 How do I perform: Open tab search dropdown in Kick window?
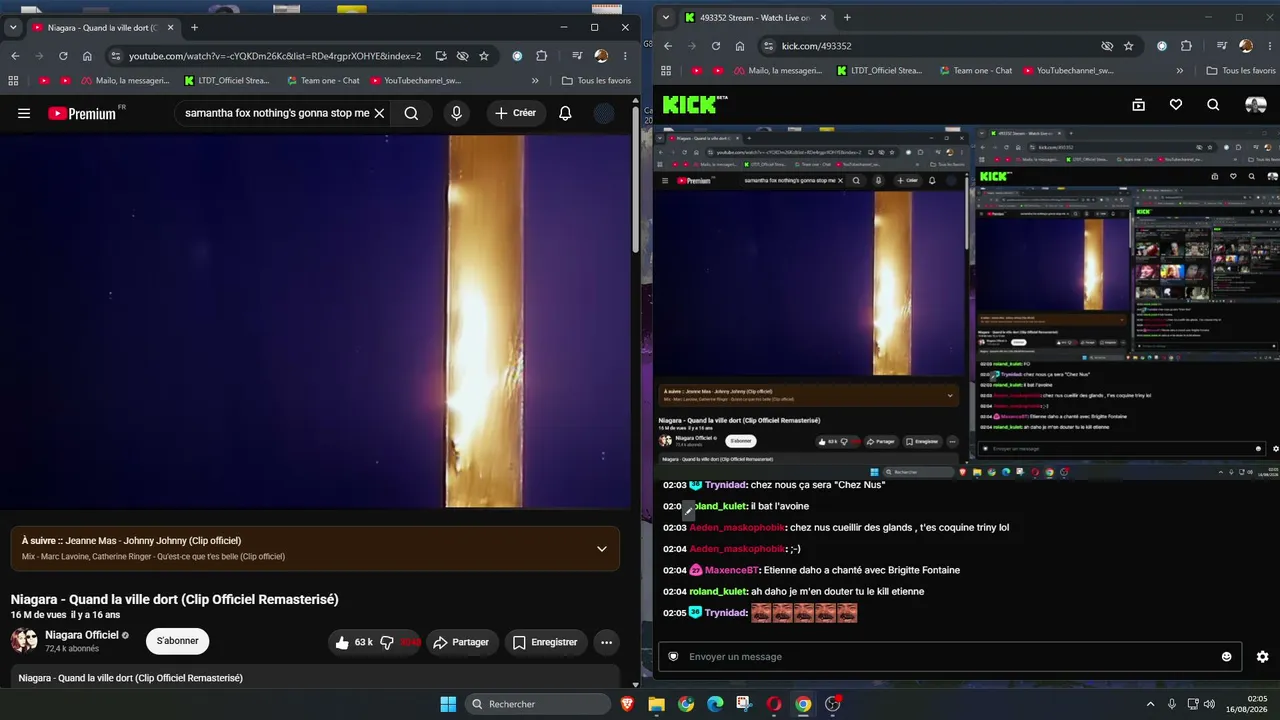(666, 17)
